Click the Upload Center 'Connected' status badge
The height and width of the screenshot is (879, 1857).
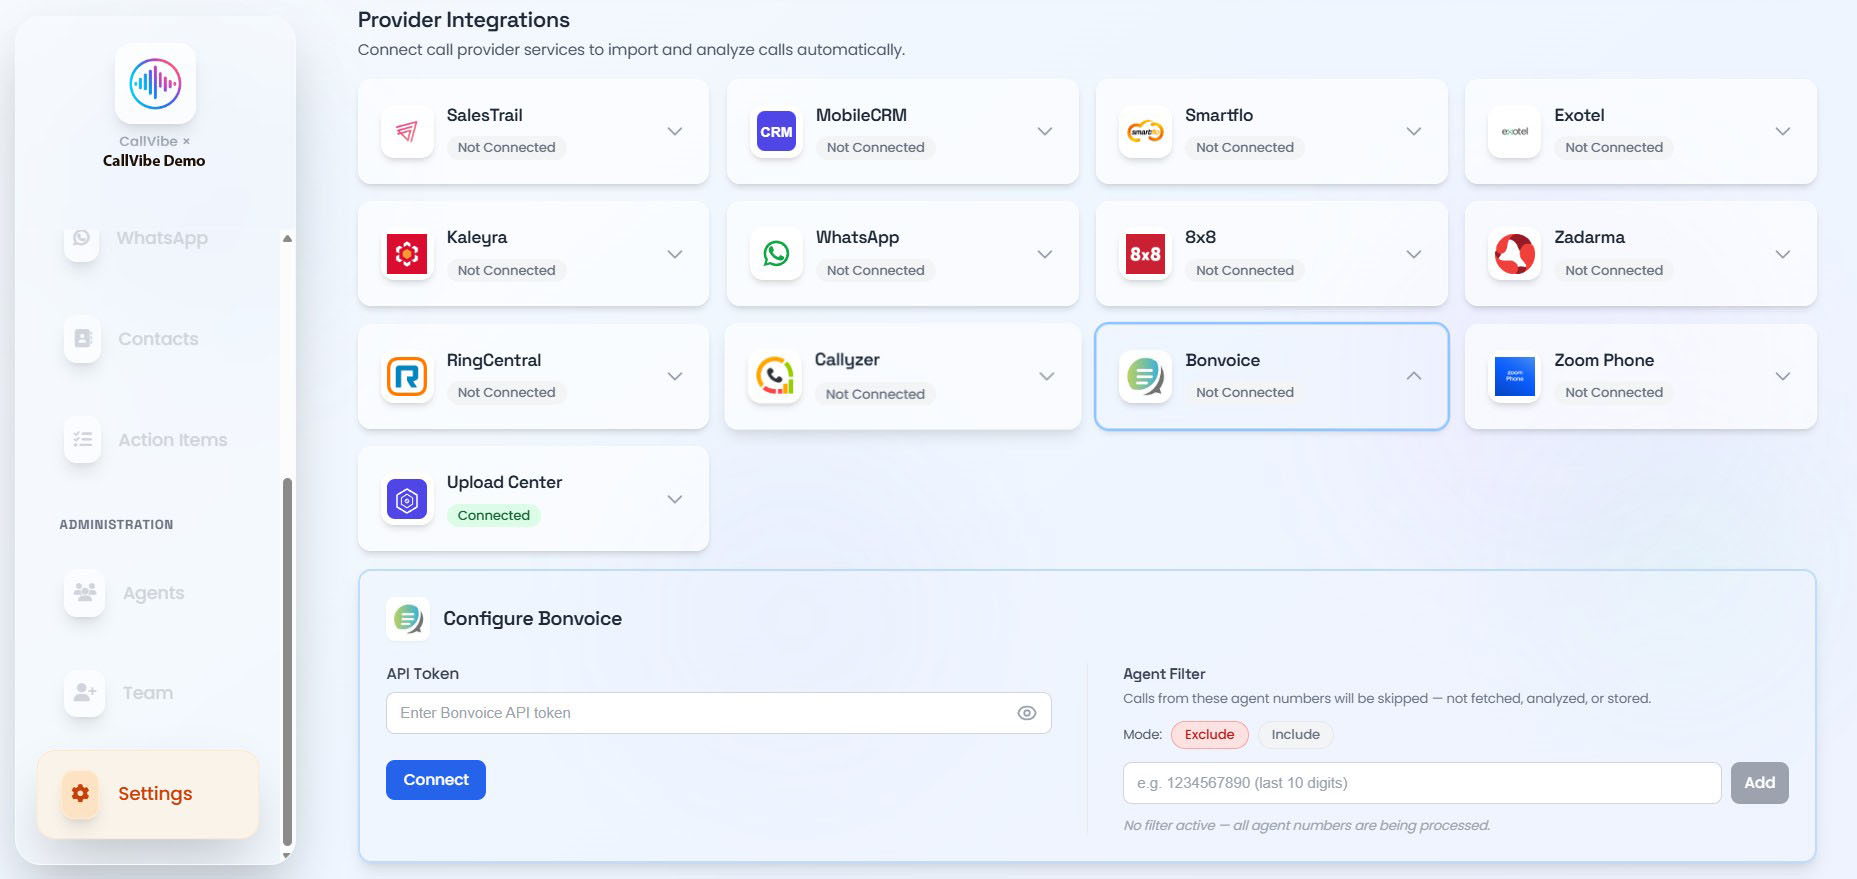[x=494, y=516]
